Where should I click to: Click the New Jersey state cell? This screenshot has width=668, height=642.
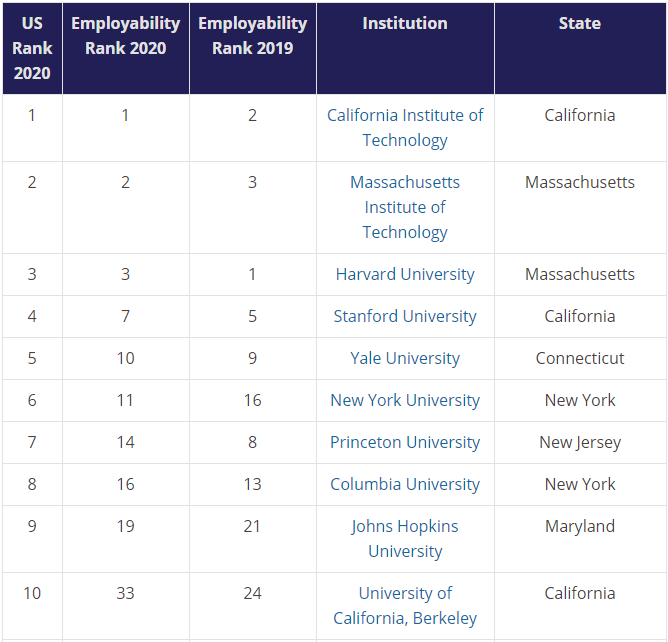click(x=580, y=442)
